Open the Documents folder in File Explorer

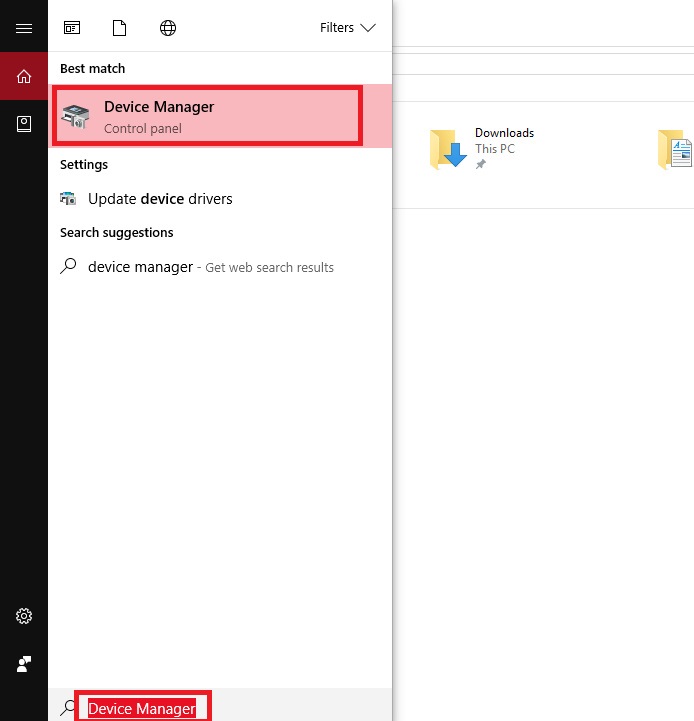[x=676, y=149]
